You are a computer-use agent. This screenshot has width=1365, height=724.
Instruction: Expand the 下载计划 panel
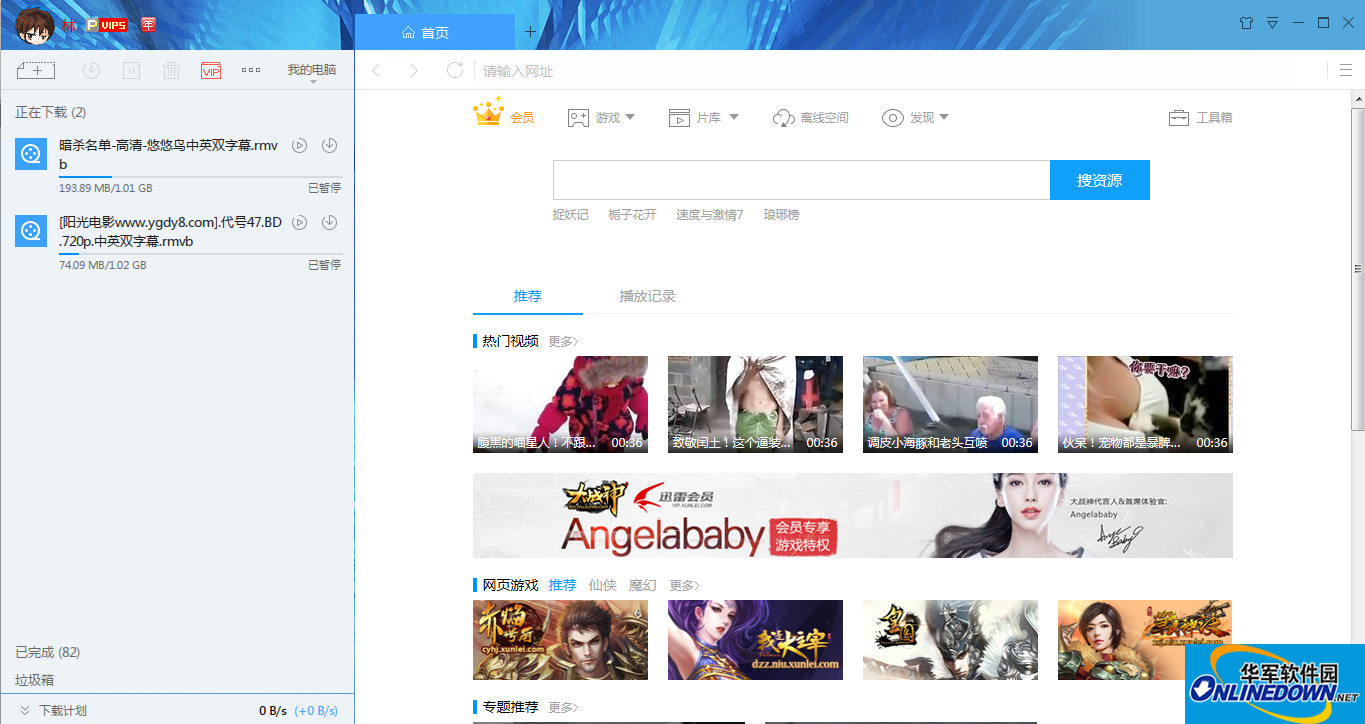coord(54,710)
